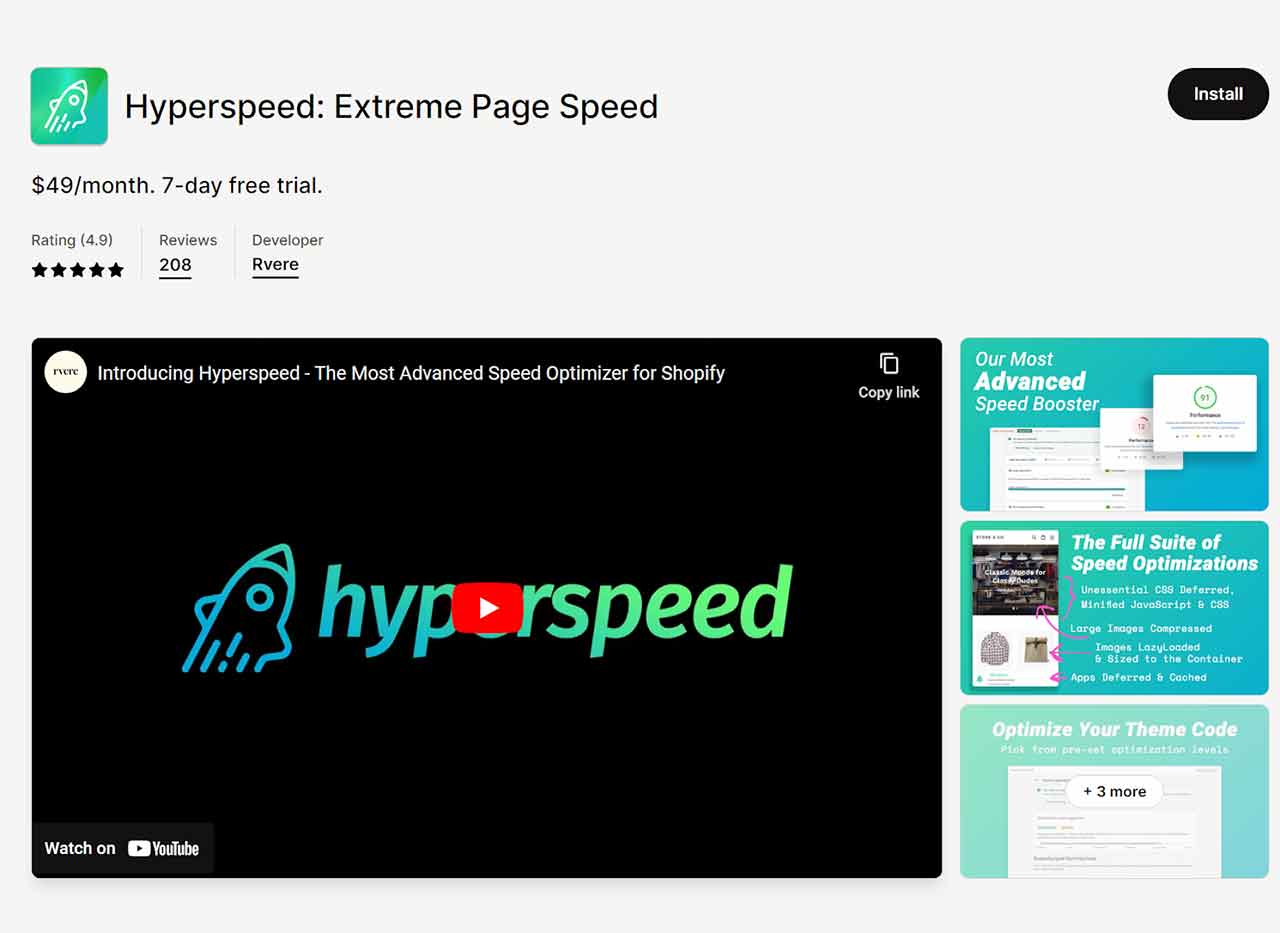Click the $49/month. 7-day free trial text
The width and height of the screenshot is (1280, 933).
click(x=177, y=185)
